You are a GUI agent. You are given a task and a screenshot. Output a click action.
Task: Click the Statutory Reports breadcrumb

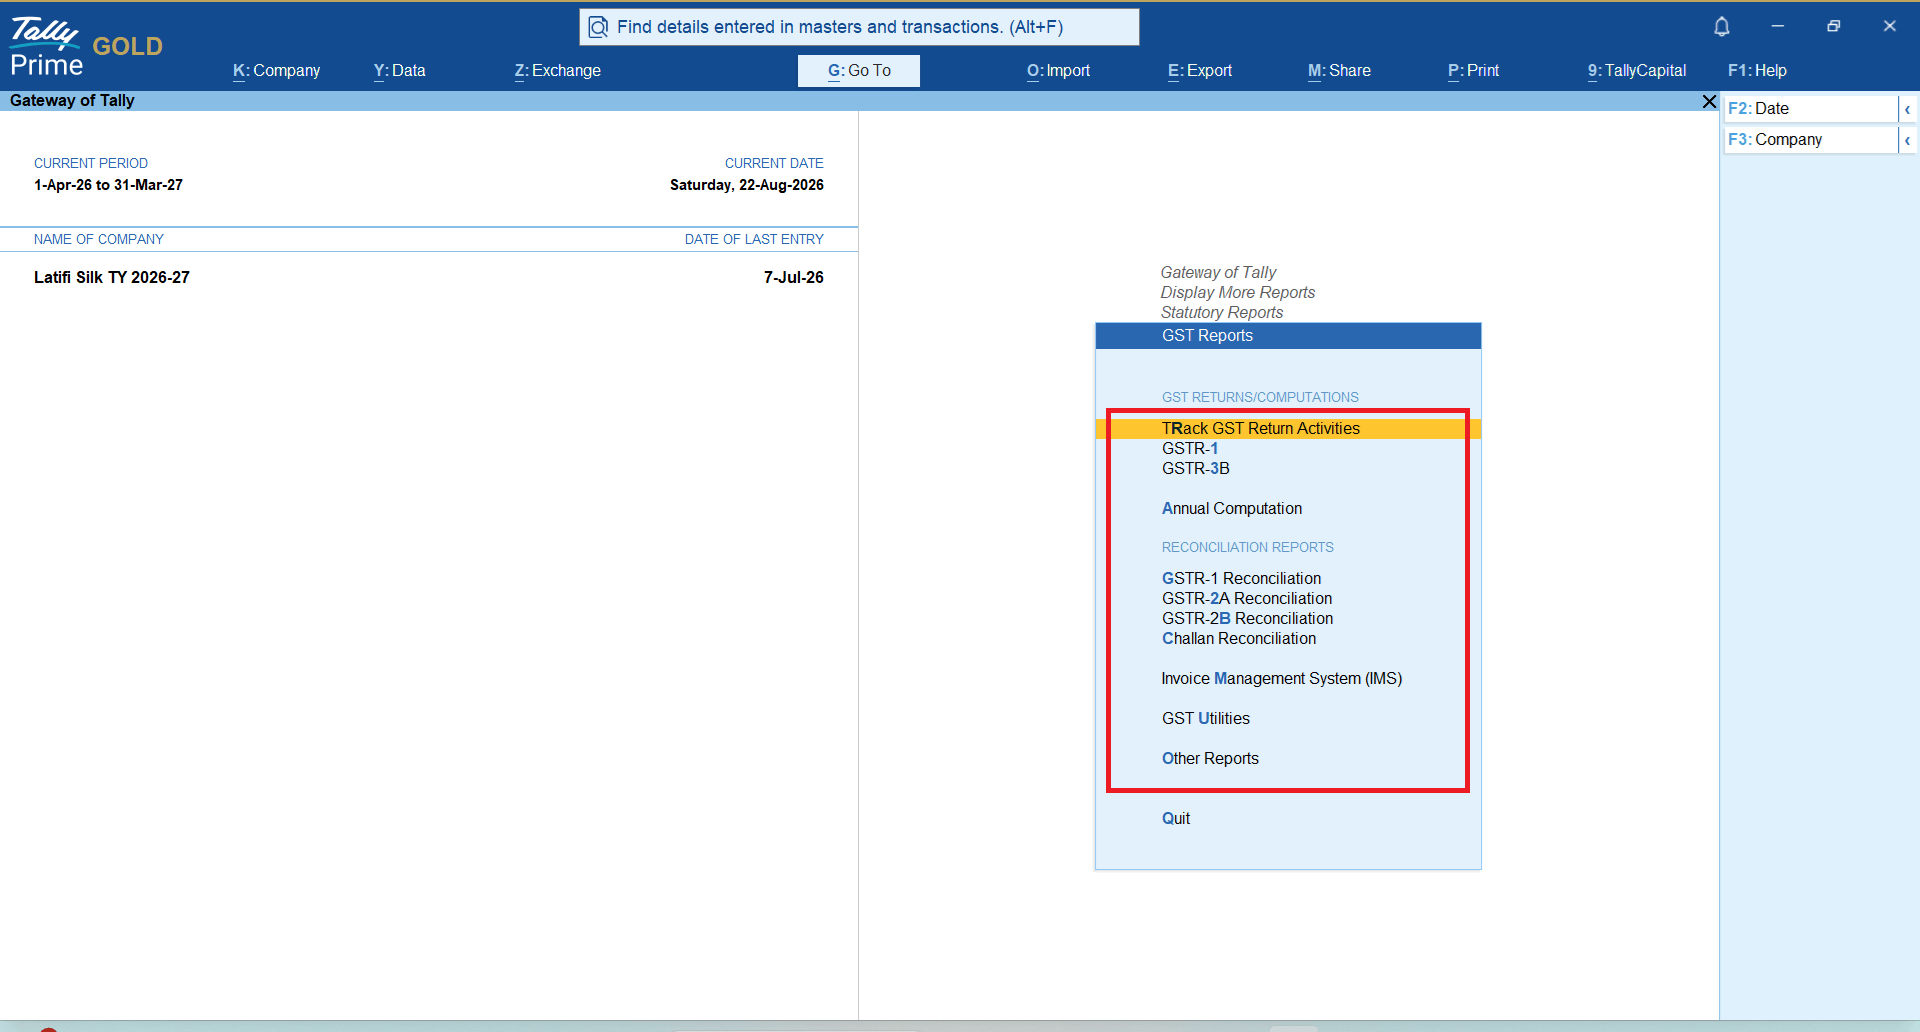[x=1221, y=313]
